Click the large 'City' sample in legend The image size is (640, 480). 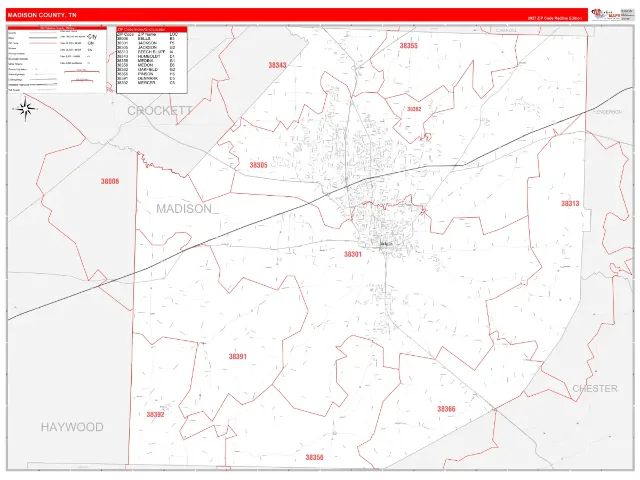pyautogui.click(x=92, y=37)
